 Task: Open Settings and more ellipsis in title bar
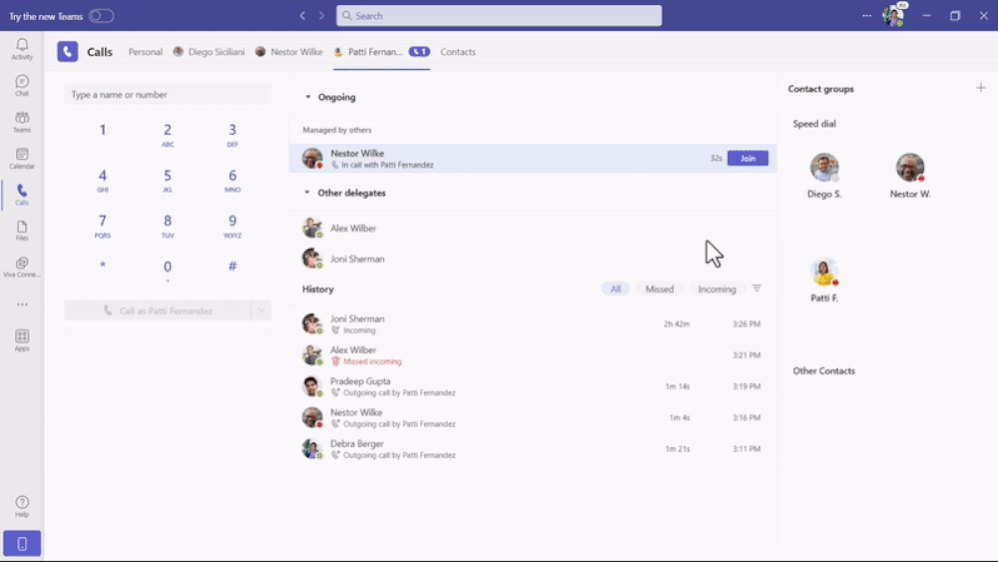(866, 15)
